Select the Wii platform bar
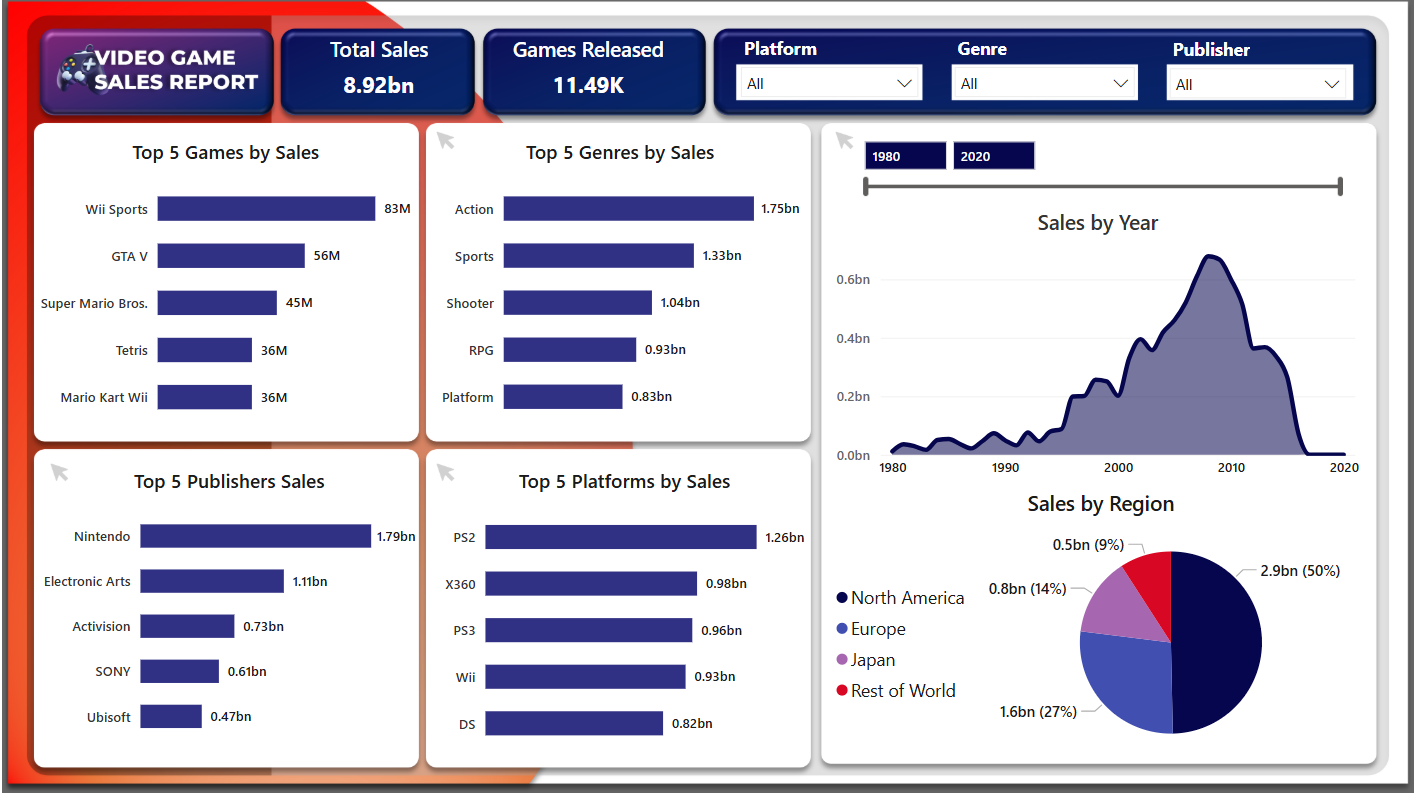This screenshot has height=793, width=1416. (x=586, y=677)
